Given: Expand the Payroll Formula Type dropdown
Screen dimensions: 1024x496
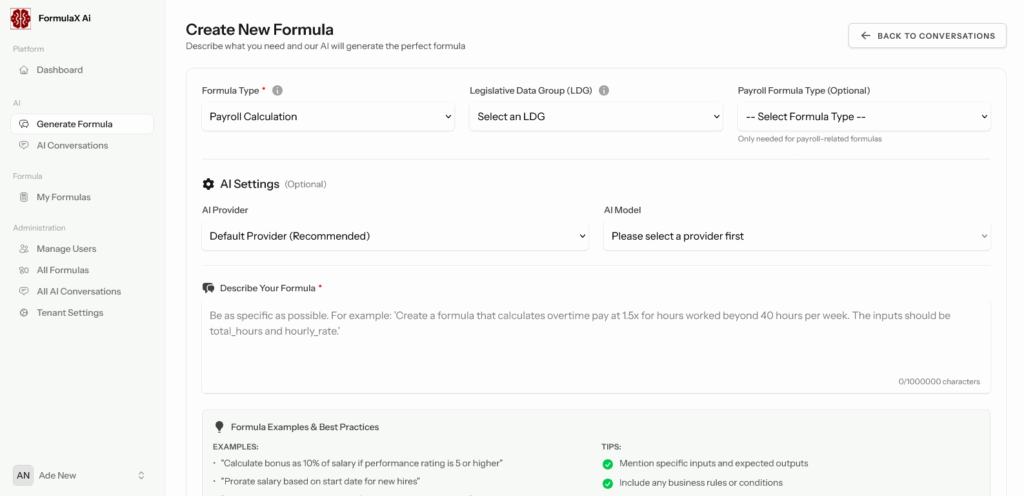Looking at the screenshot, I should pyautogui.click(x=864, y=117).
